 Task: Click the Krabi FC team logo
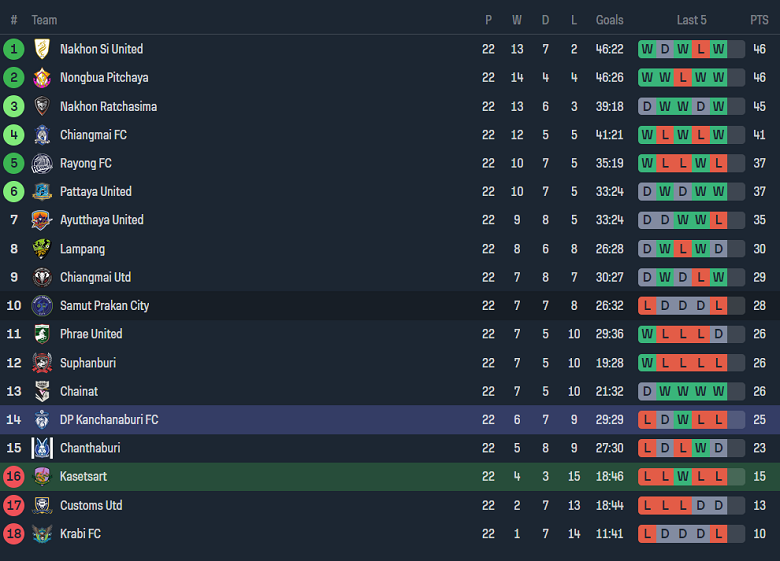pos(42,534)
